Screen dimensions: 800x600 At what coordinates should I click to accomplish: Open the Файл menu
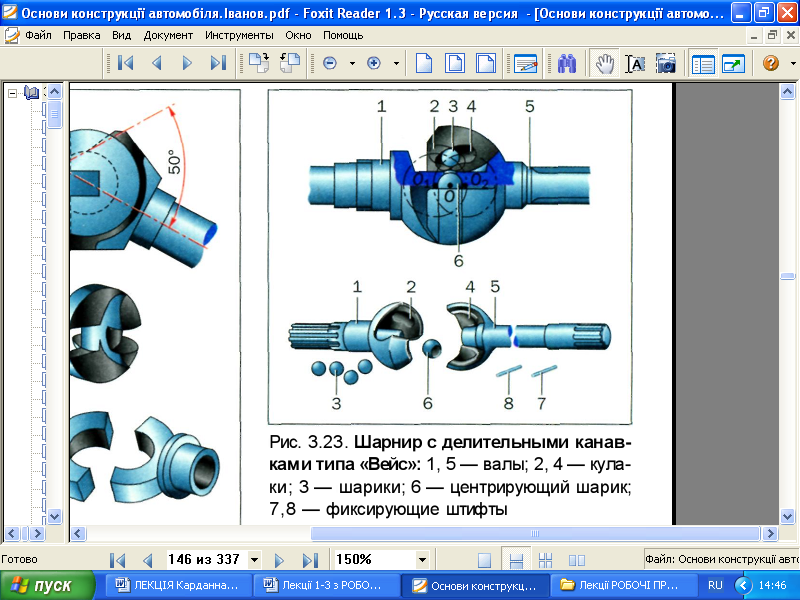(38, 35)
